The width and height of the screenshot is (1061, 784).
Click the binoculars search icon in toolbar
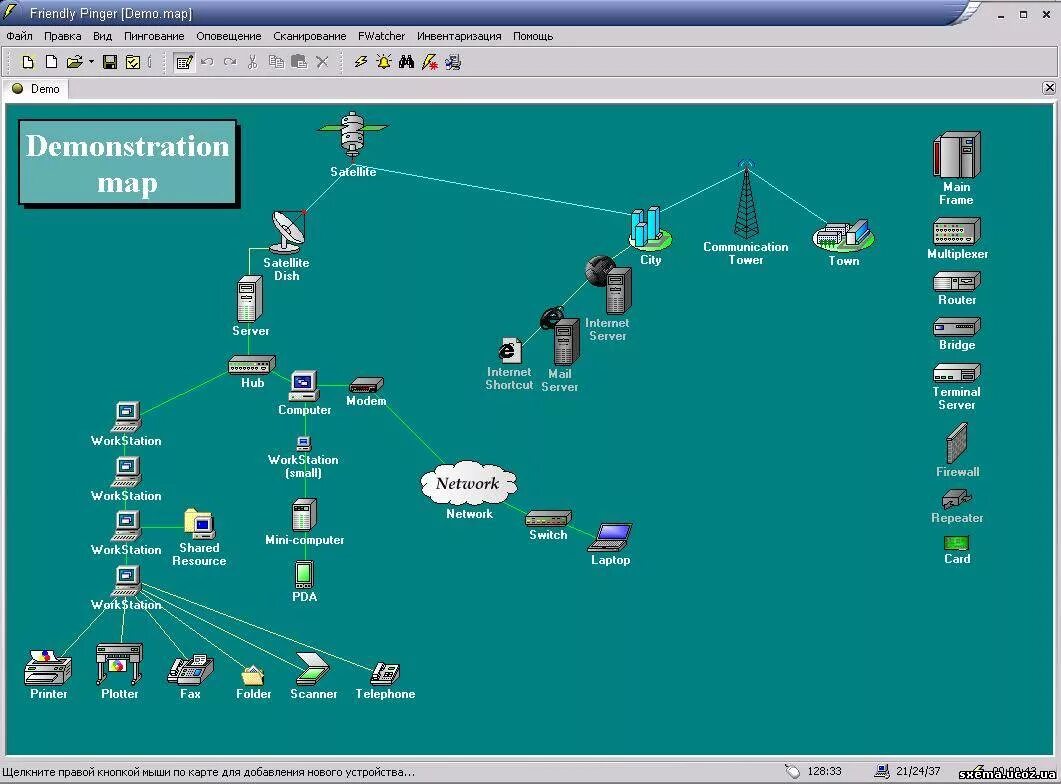406,62
